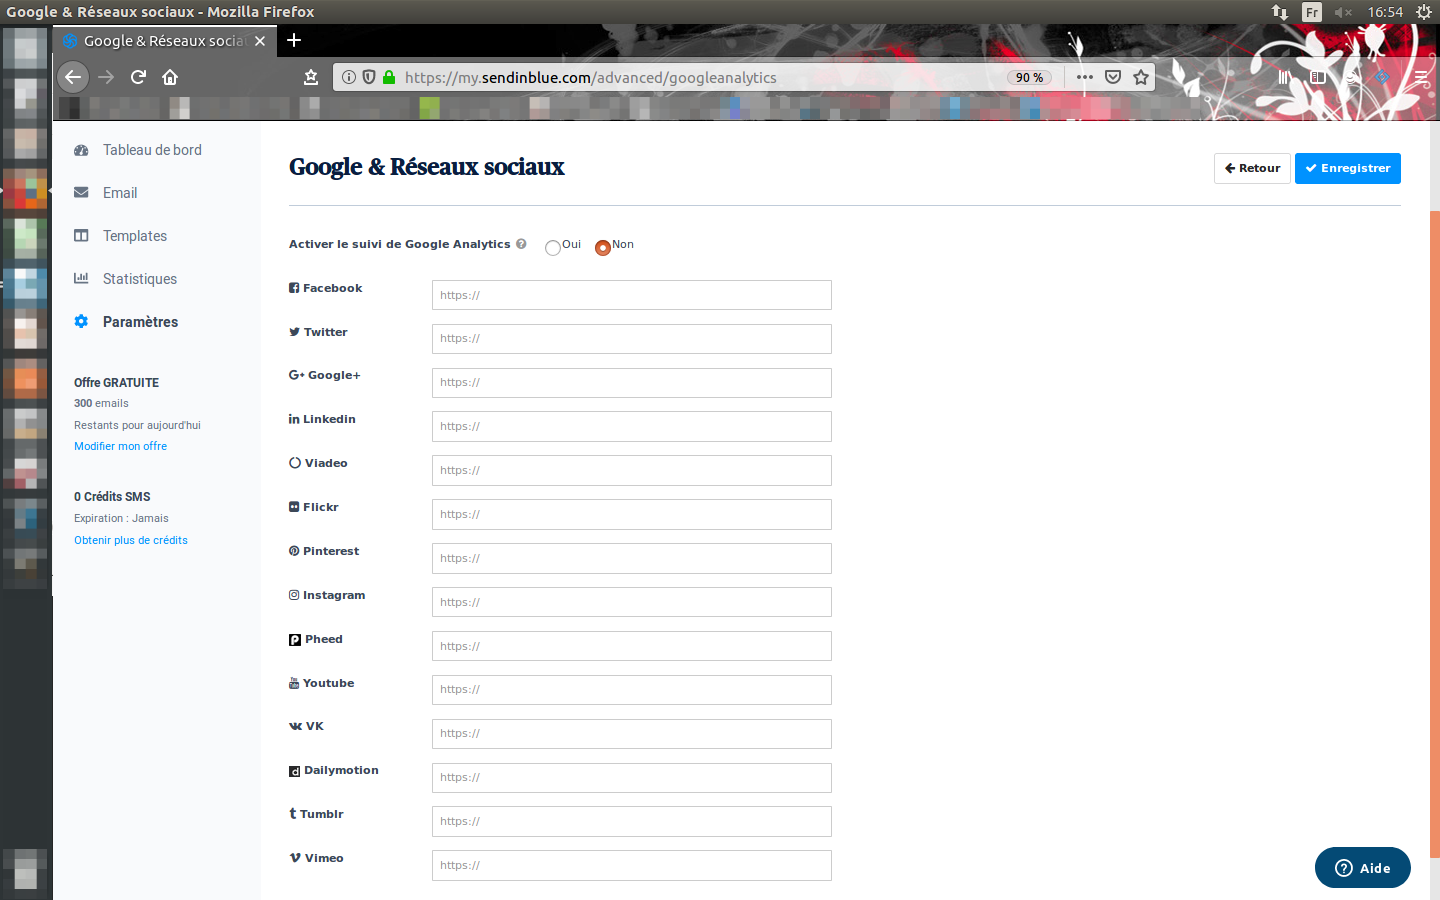This screenshot has height=900, width=1440.
Task: Click the Flickr URL field
Action: pos(631,514)
